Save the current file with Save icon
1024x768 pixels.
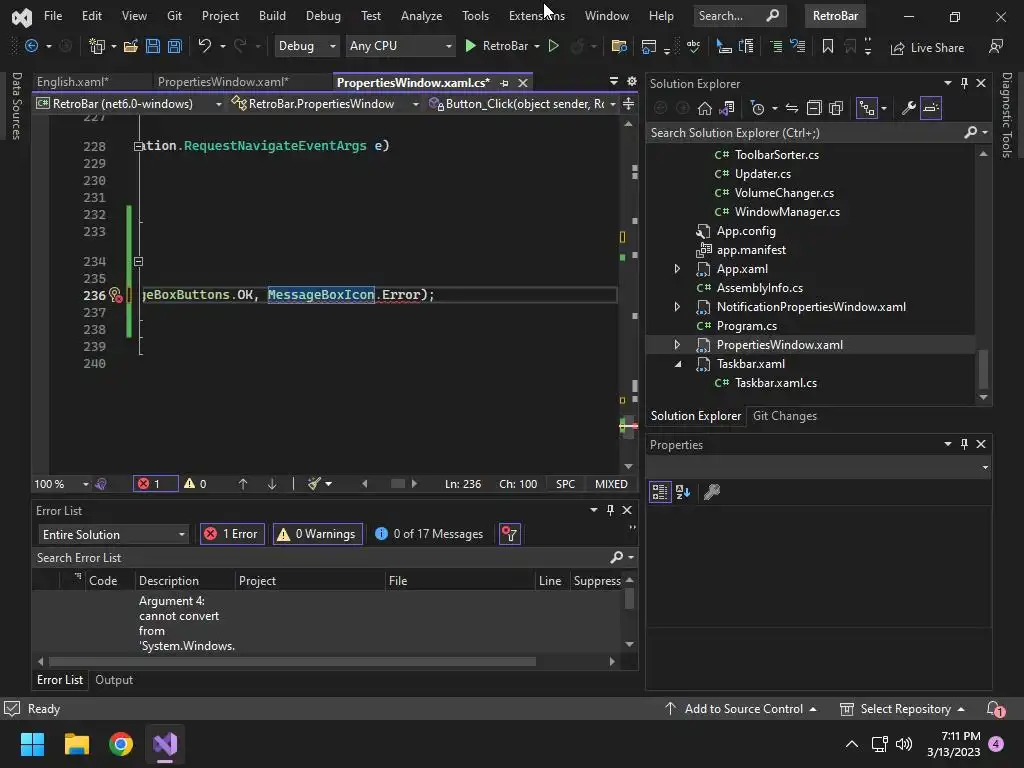click(153, 46)
